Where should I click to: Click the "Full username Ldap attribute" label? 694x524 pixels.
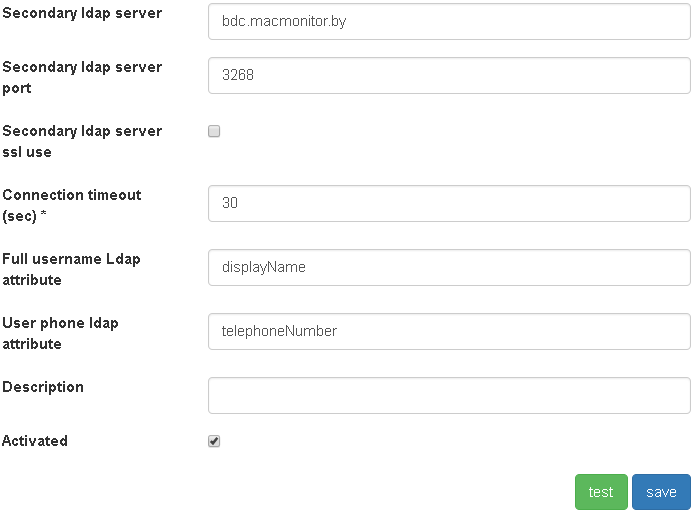tap(71, 269)
